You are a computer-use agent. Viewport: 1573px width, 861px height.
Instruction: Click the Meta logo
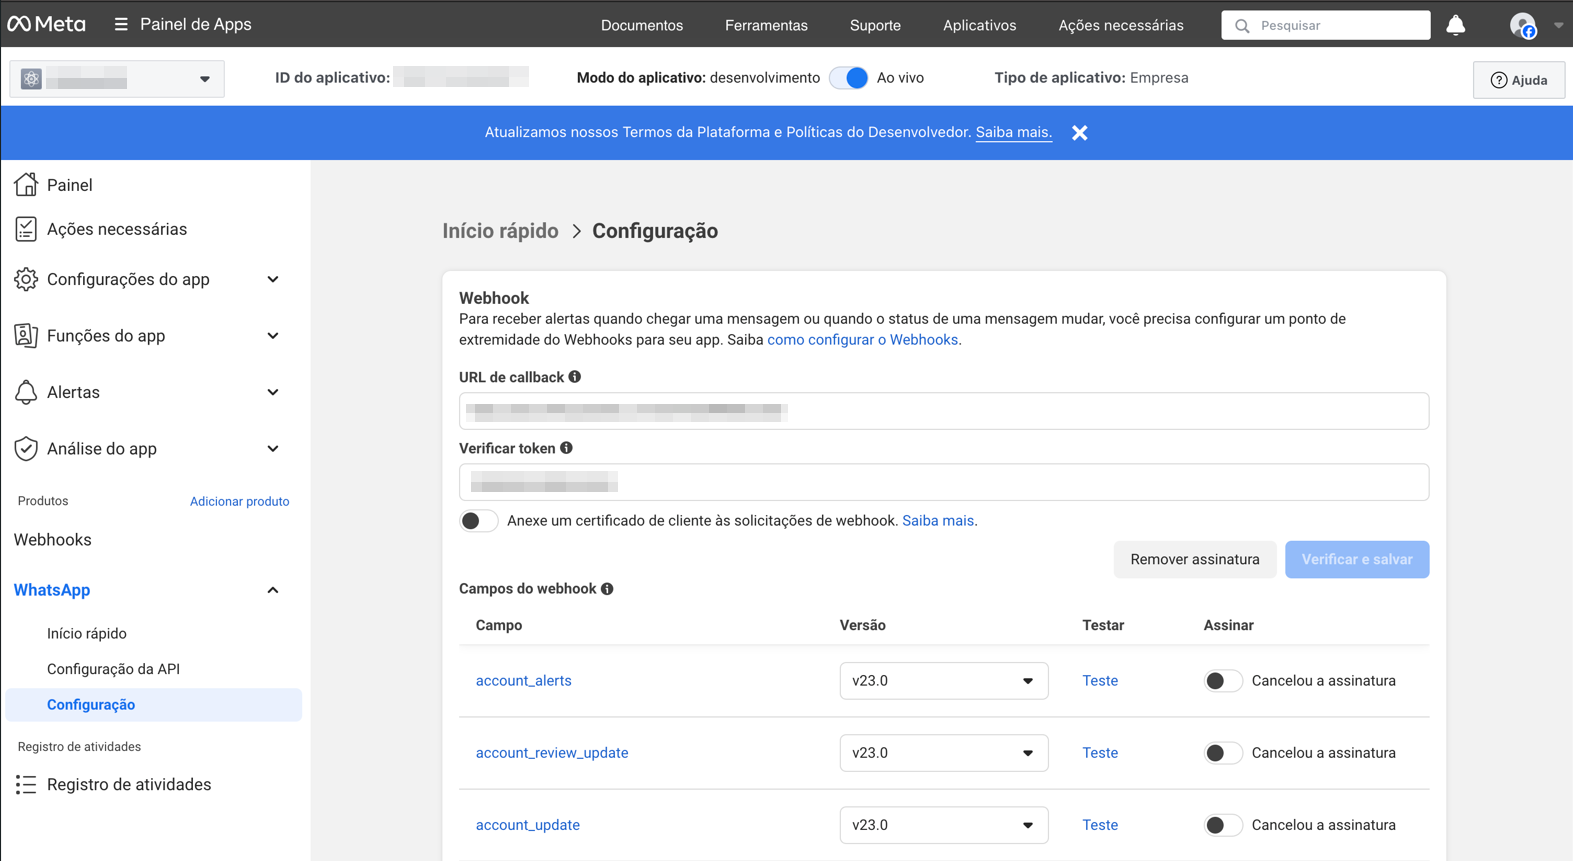pyautogui.click(x=46, y=24)
